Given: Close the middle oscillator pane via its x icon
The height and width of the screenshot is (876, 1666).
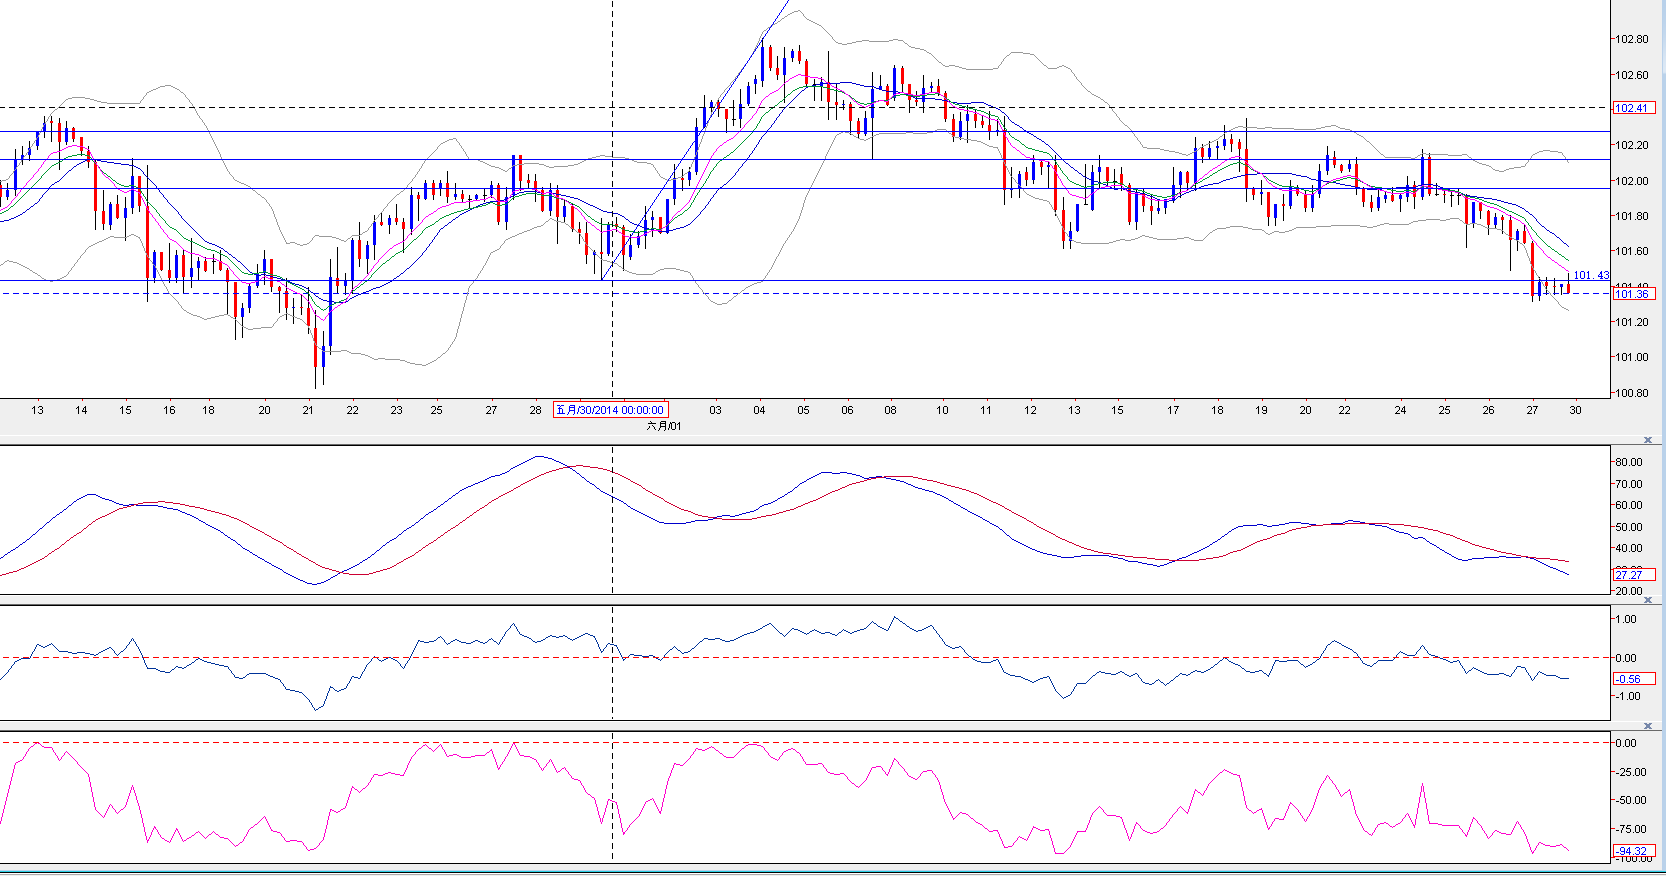Looking at the screenshot, I should (1648, 599).
